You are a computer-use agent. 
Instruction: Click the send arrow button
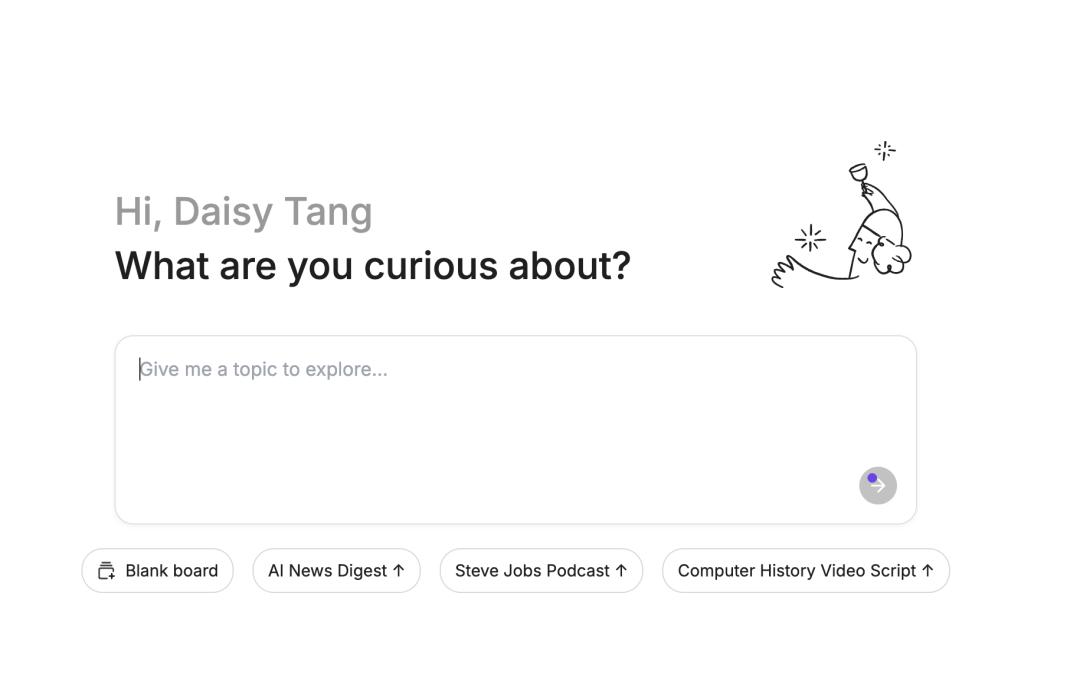(878, 486)
